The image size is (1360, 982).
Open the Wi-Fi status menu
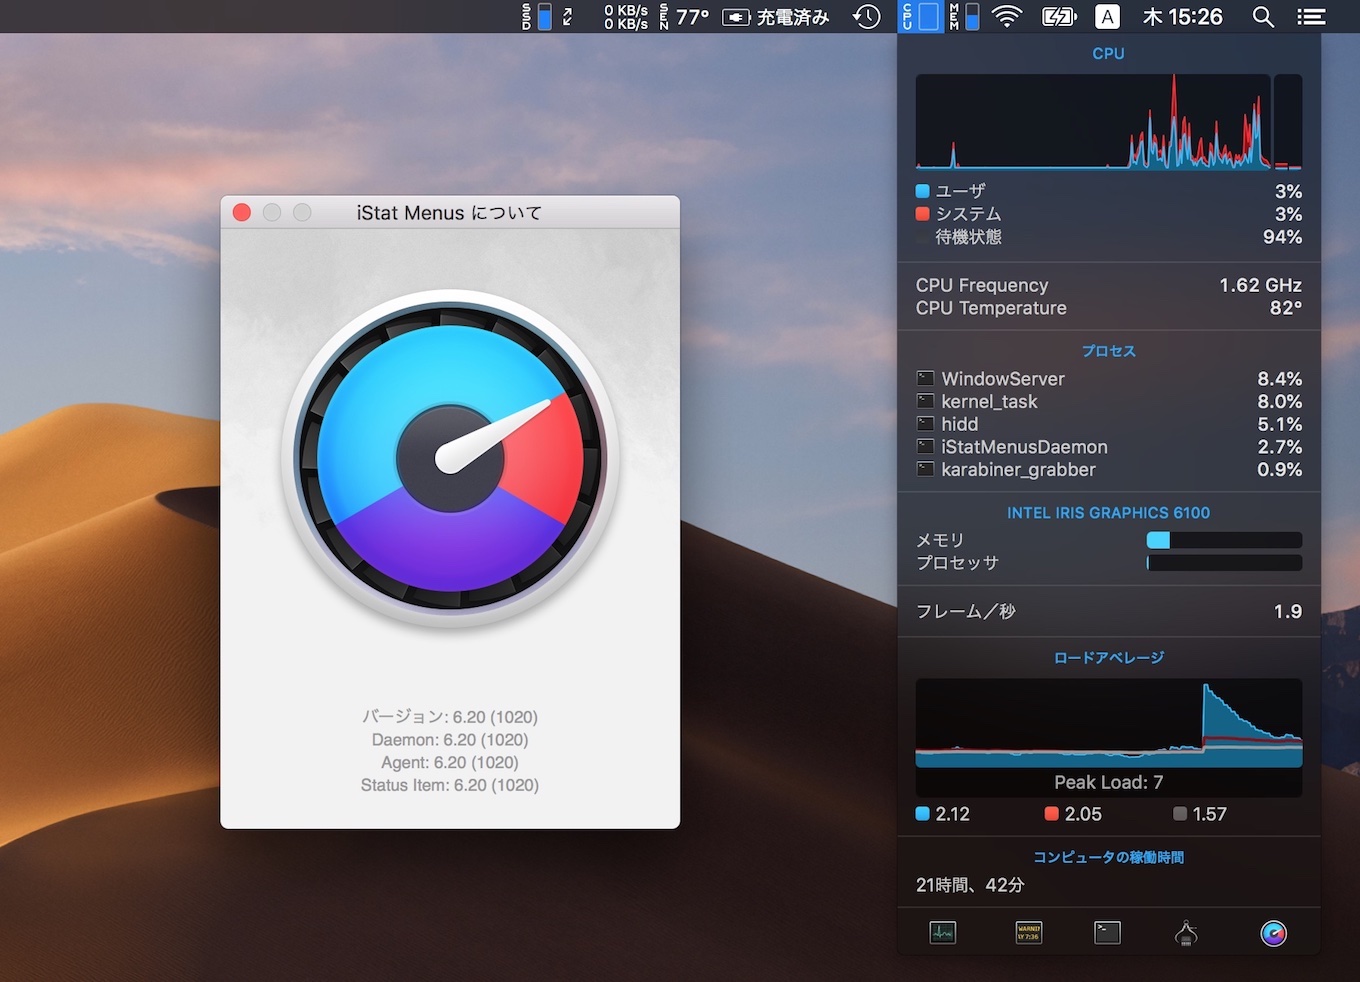pyautogui.click(x=1007, y=16)
